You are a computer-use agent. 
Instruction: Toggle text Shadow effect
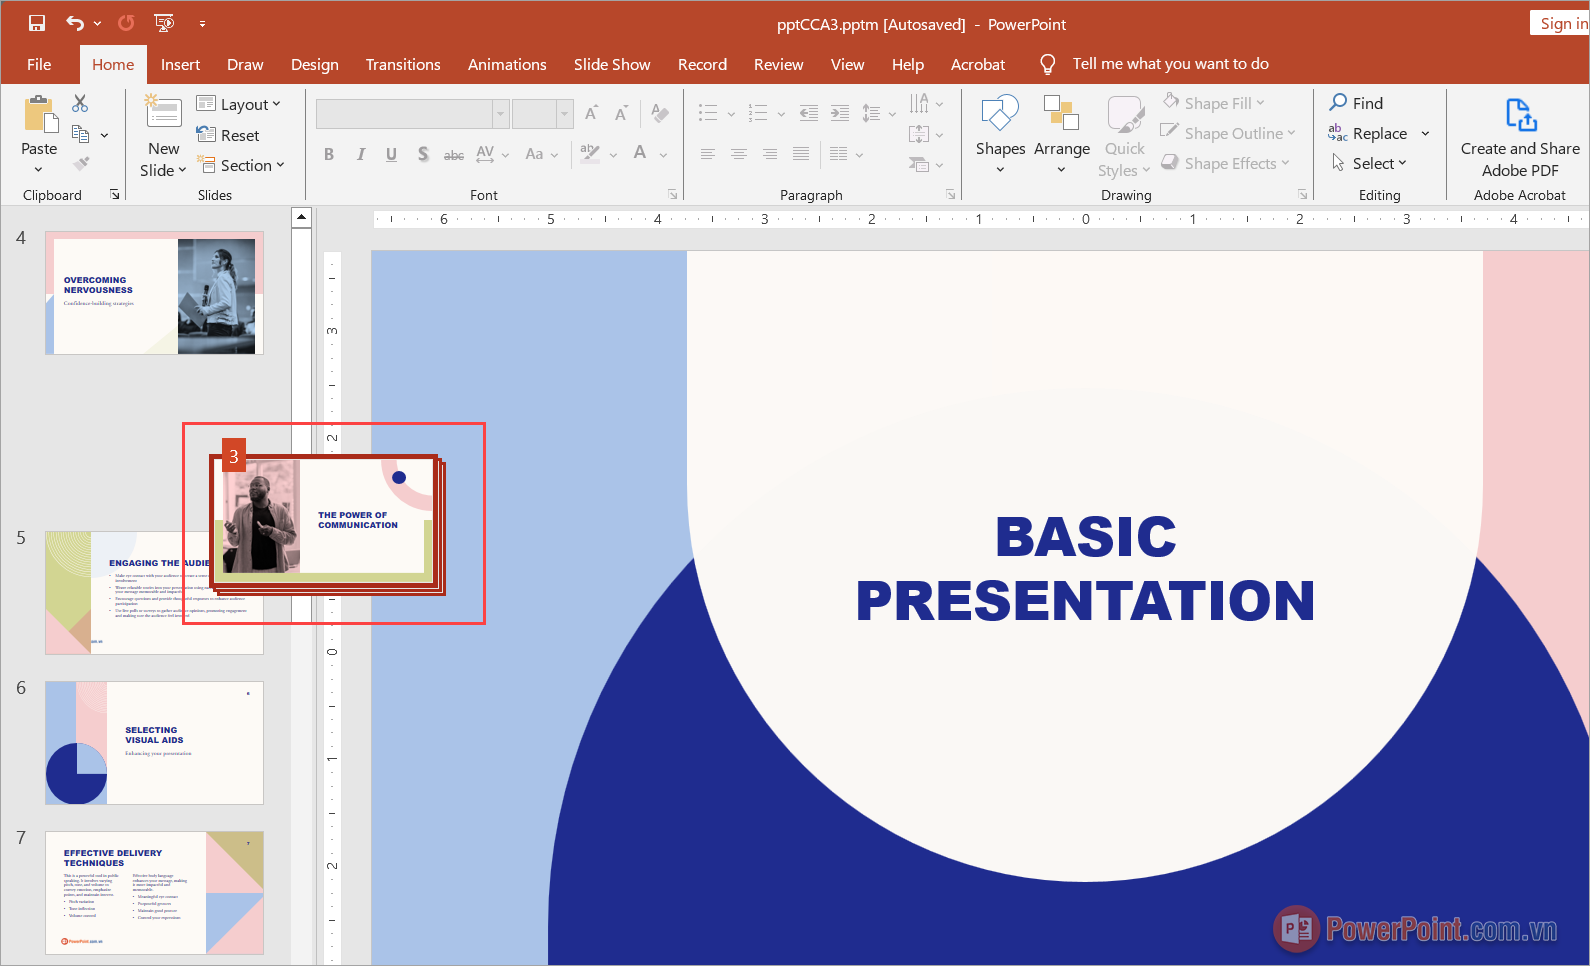pyautogui.click(x=423, y=154)
